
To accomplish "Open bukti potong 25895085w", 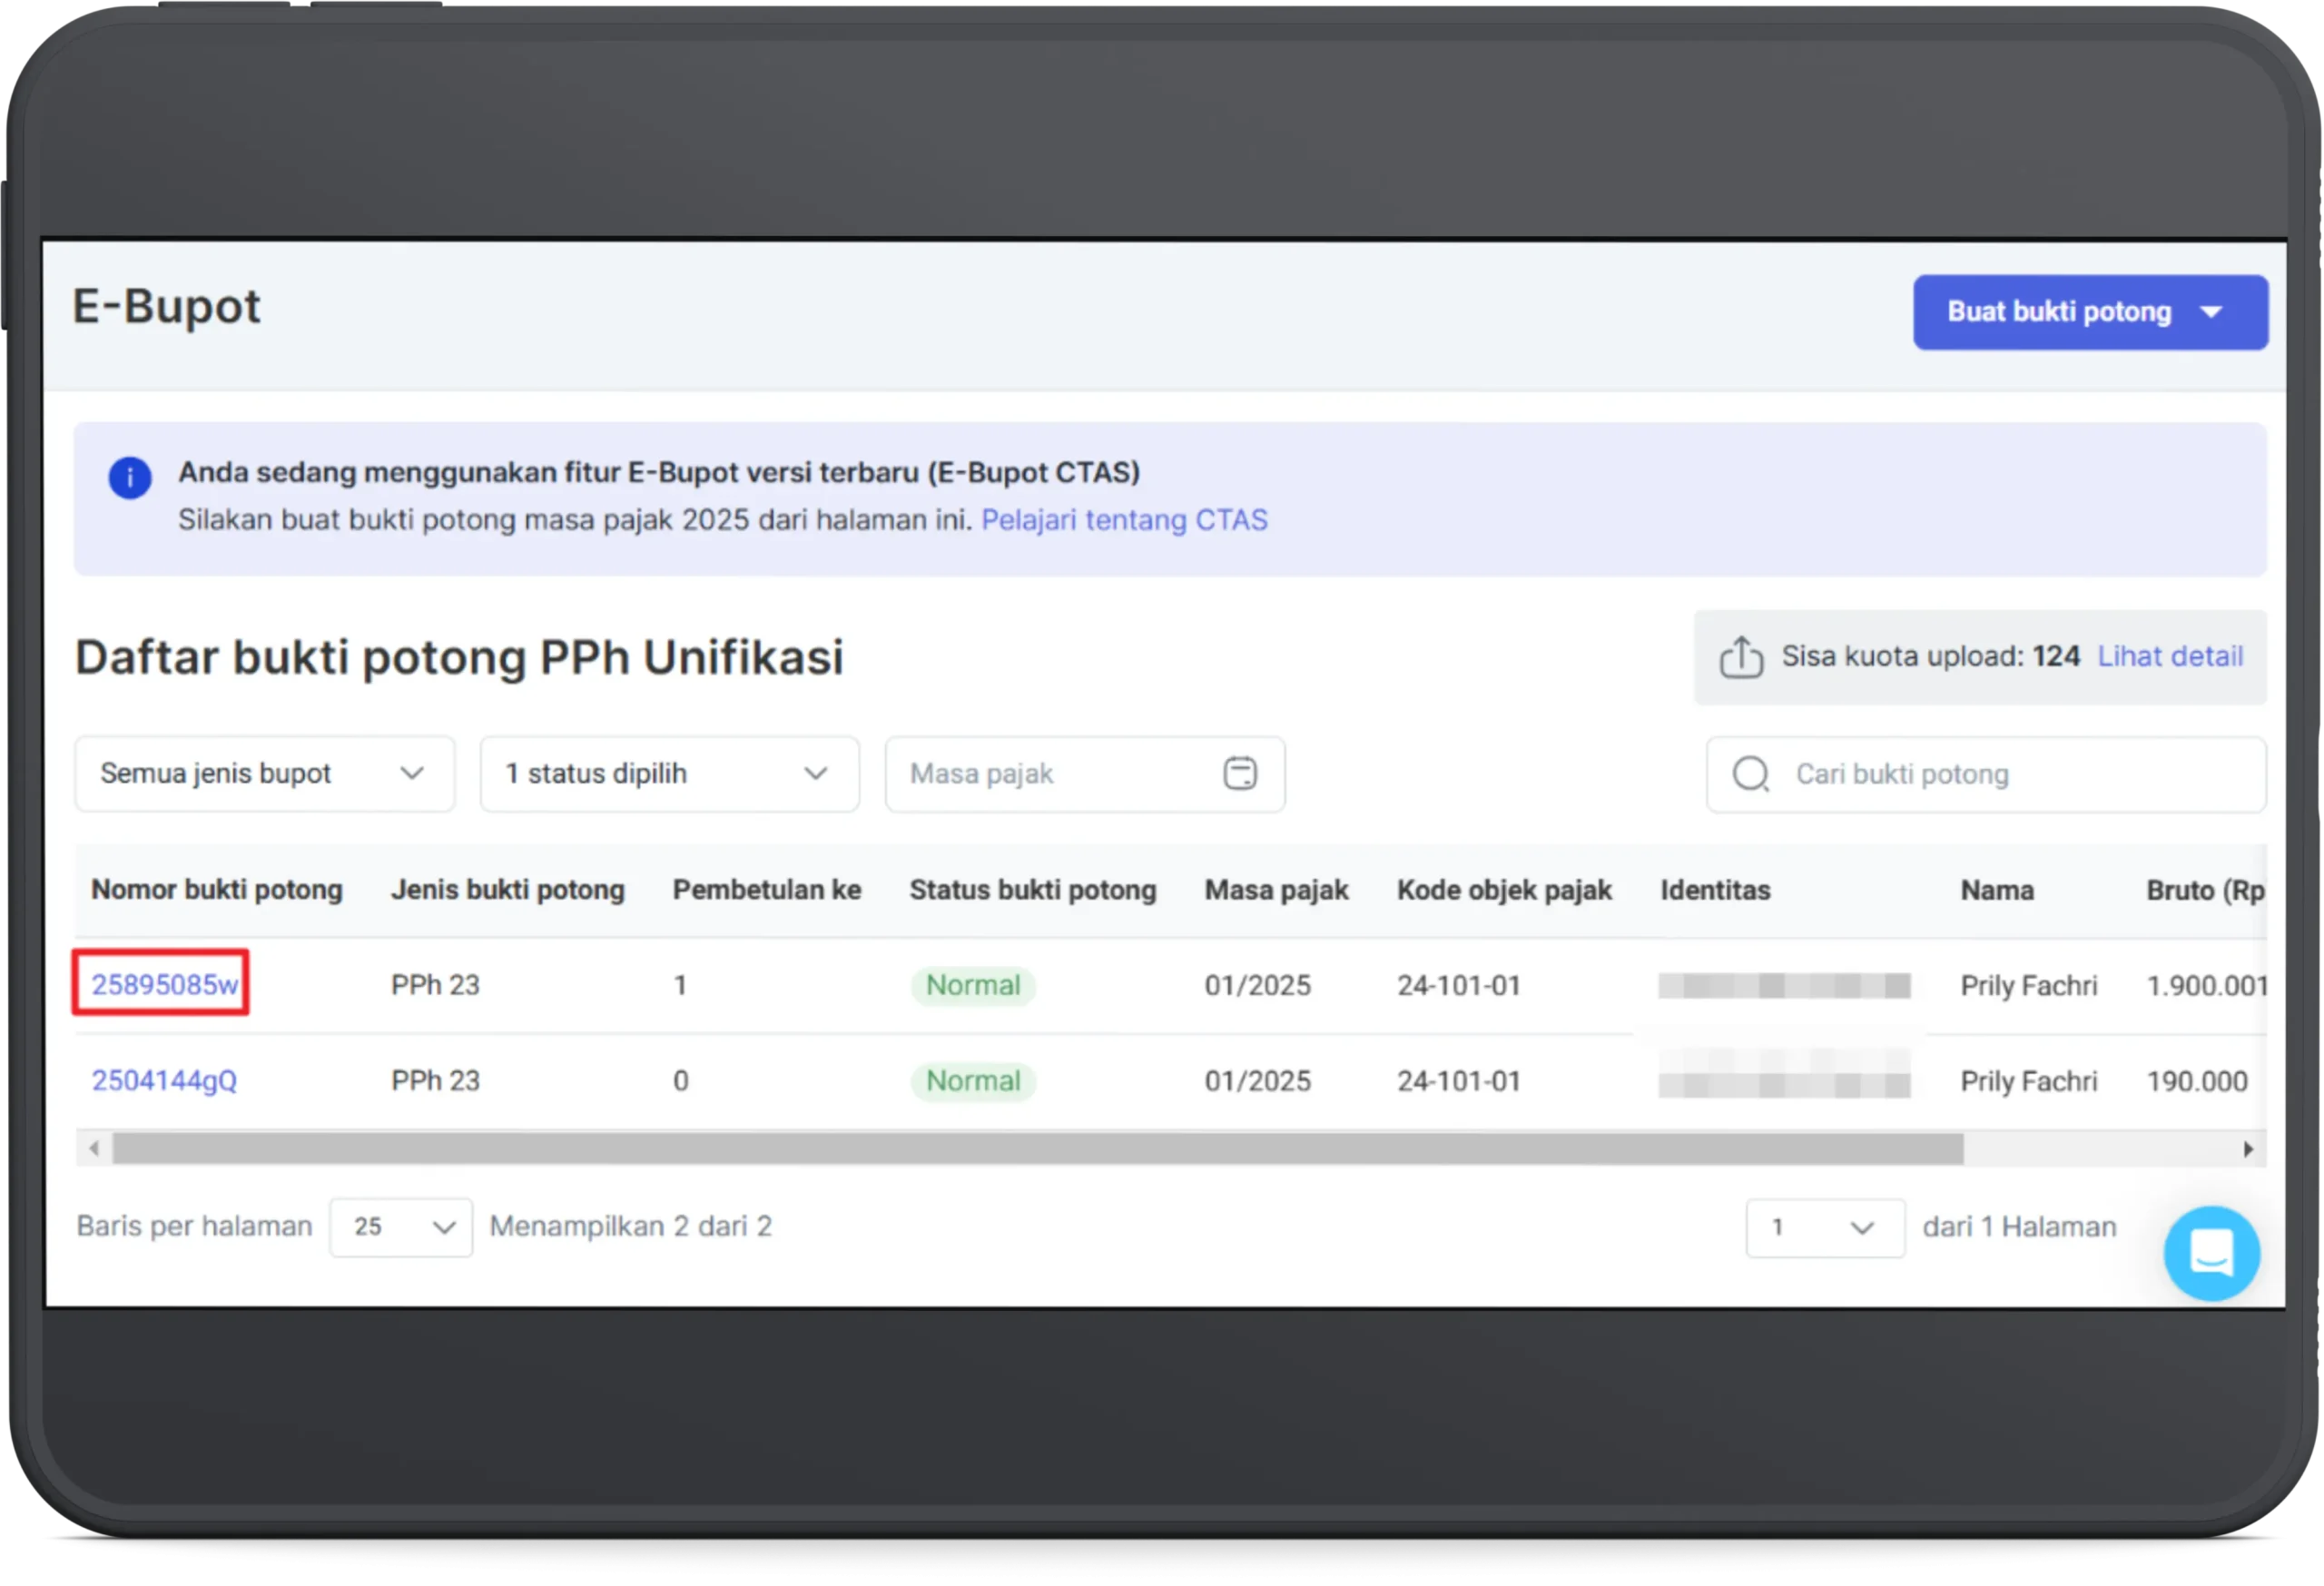I will point(165,985).
